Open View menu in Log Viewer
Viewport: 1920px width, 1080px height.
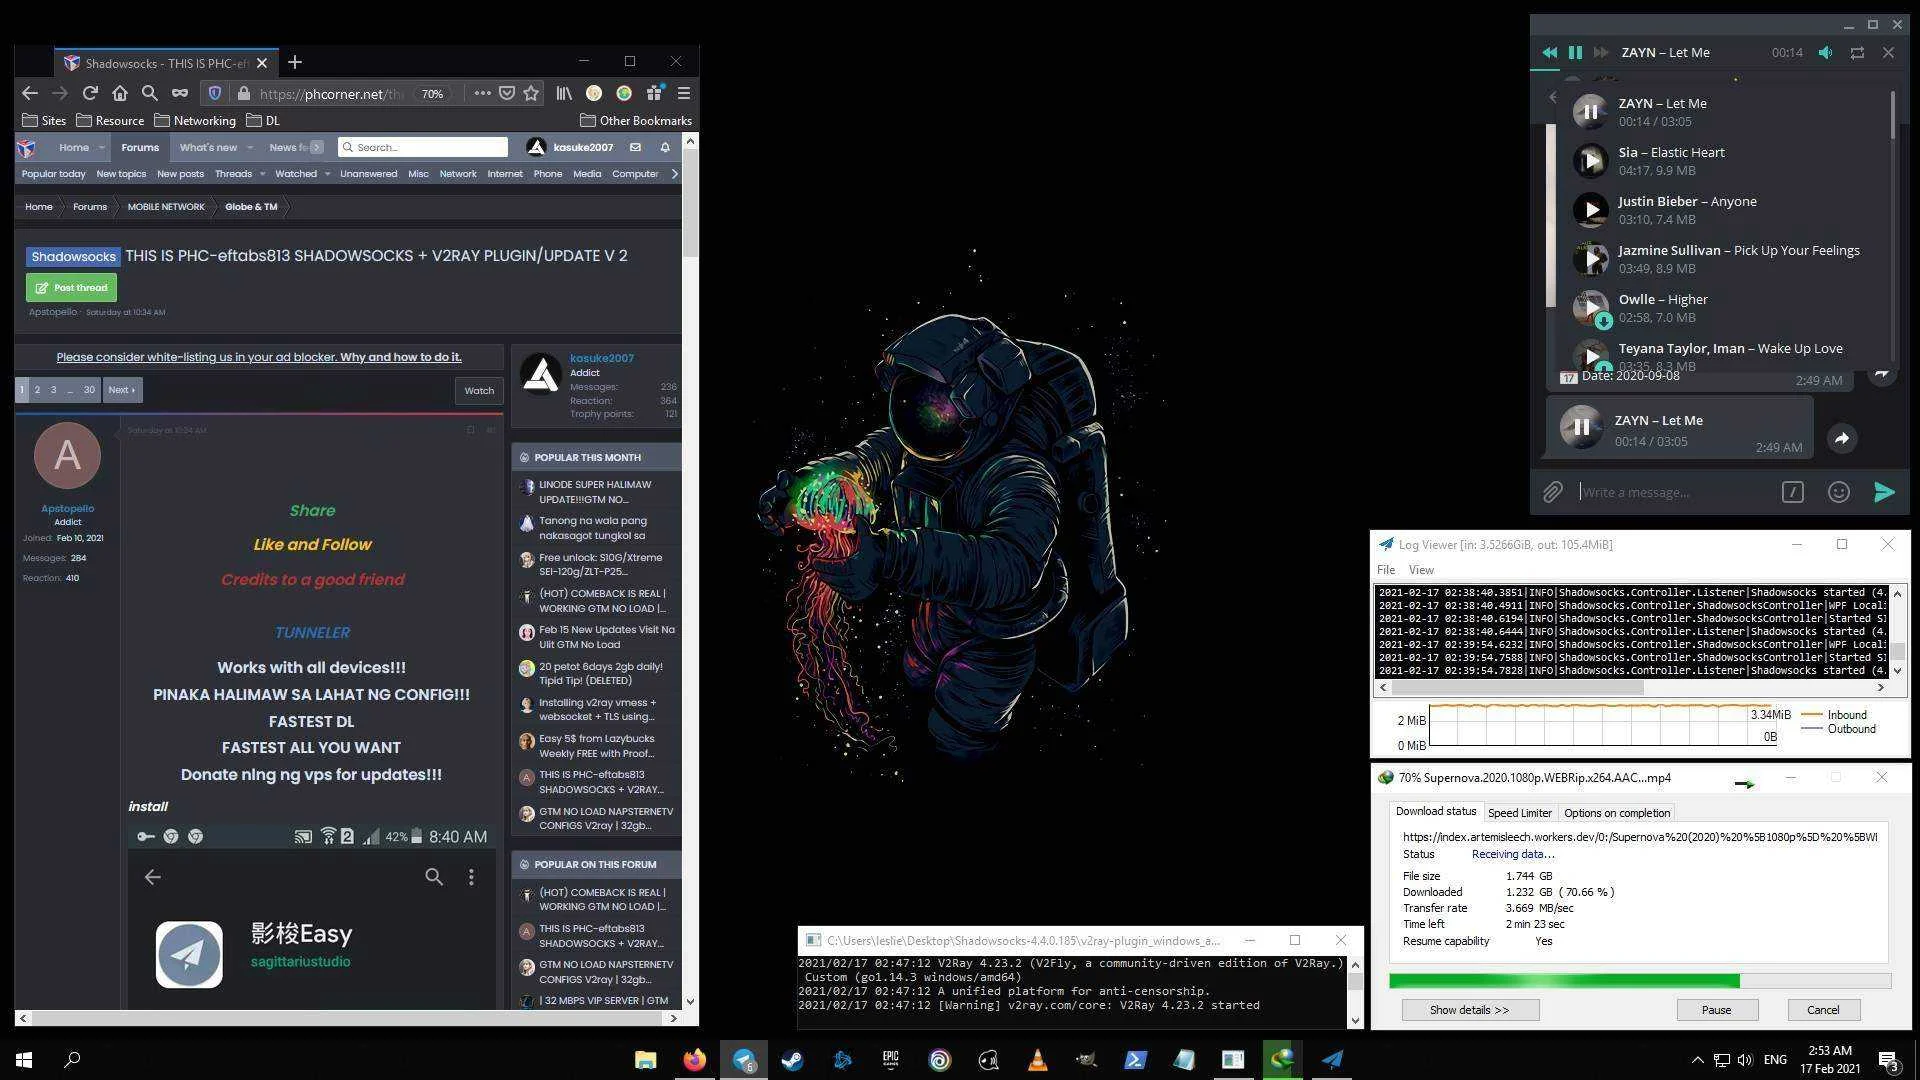coord(1421,570)
